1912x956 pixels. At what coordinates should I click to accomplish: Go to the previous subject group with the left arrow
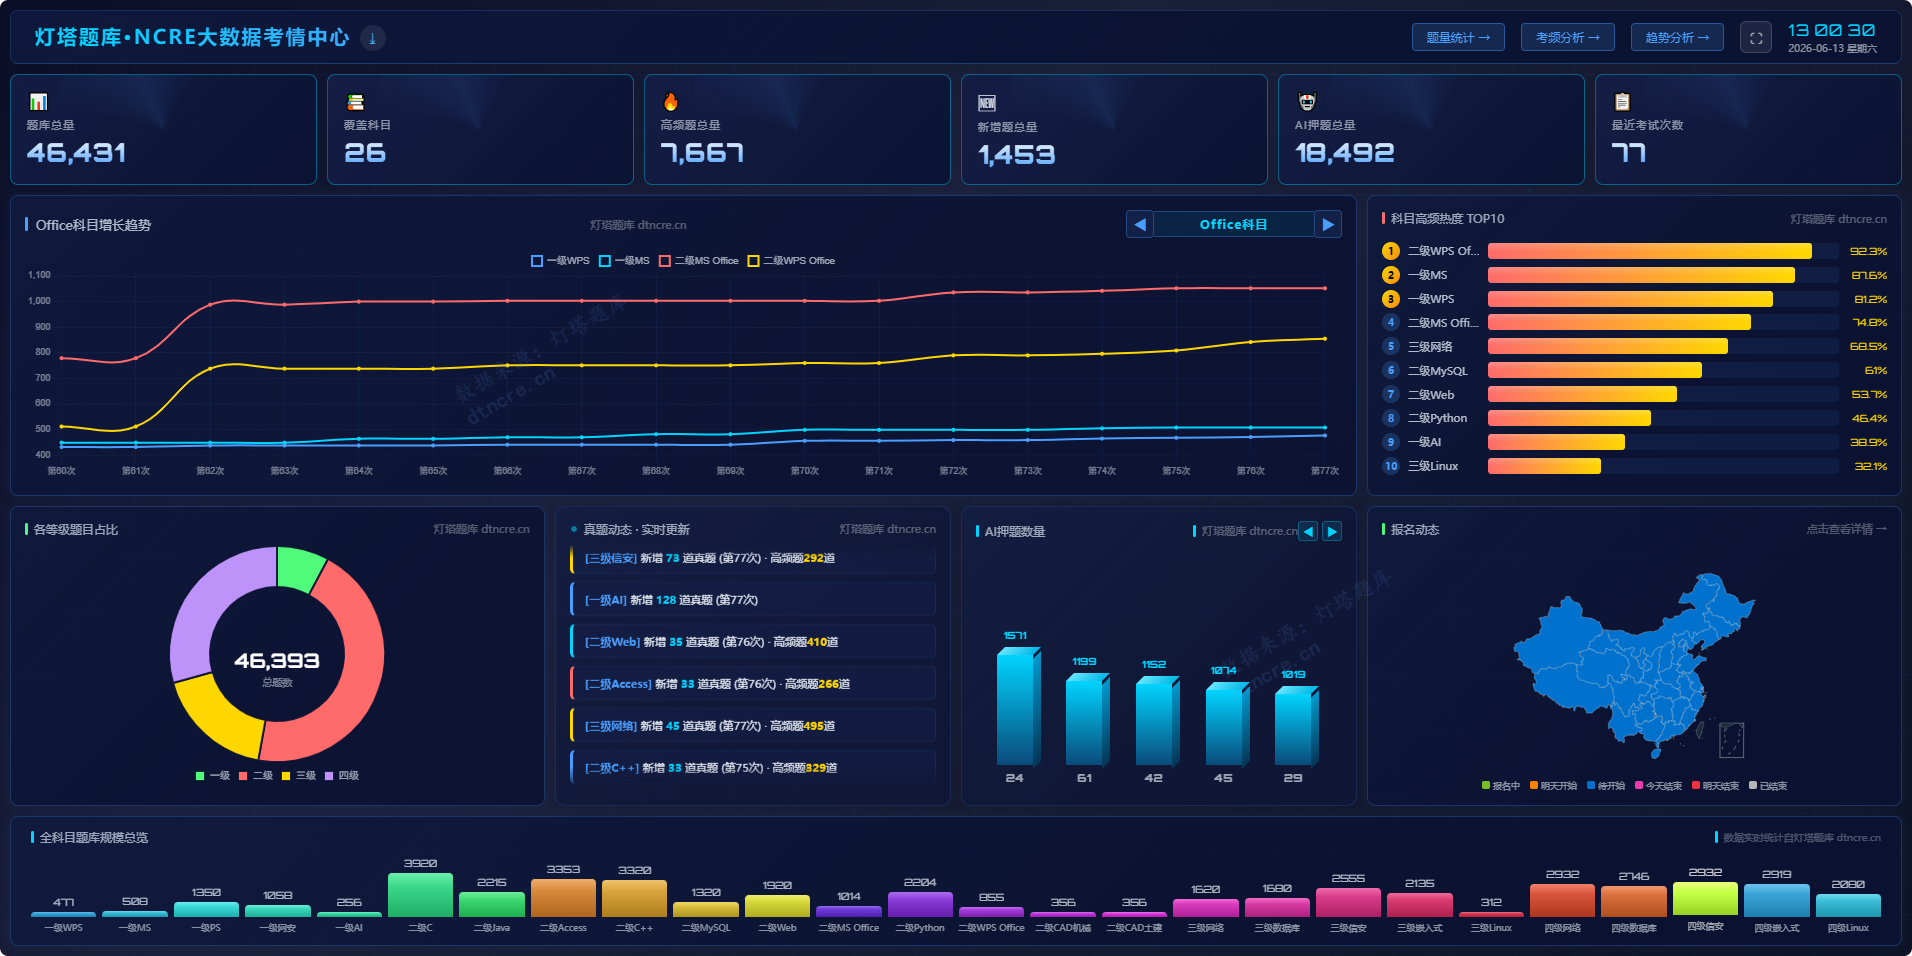(1139, 224)
